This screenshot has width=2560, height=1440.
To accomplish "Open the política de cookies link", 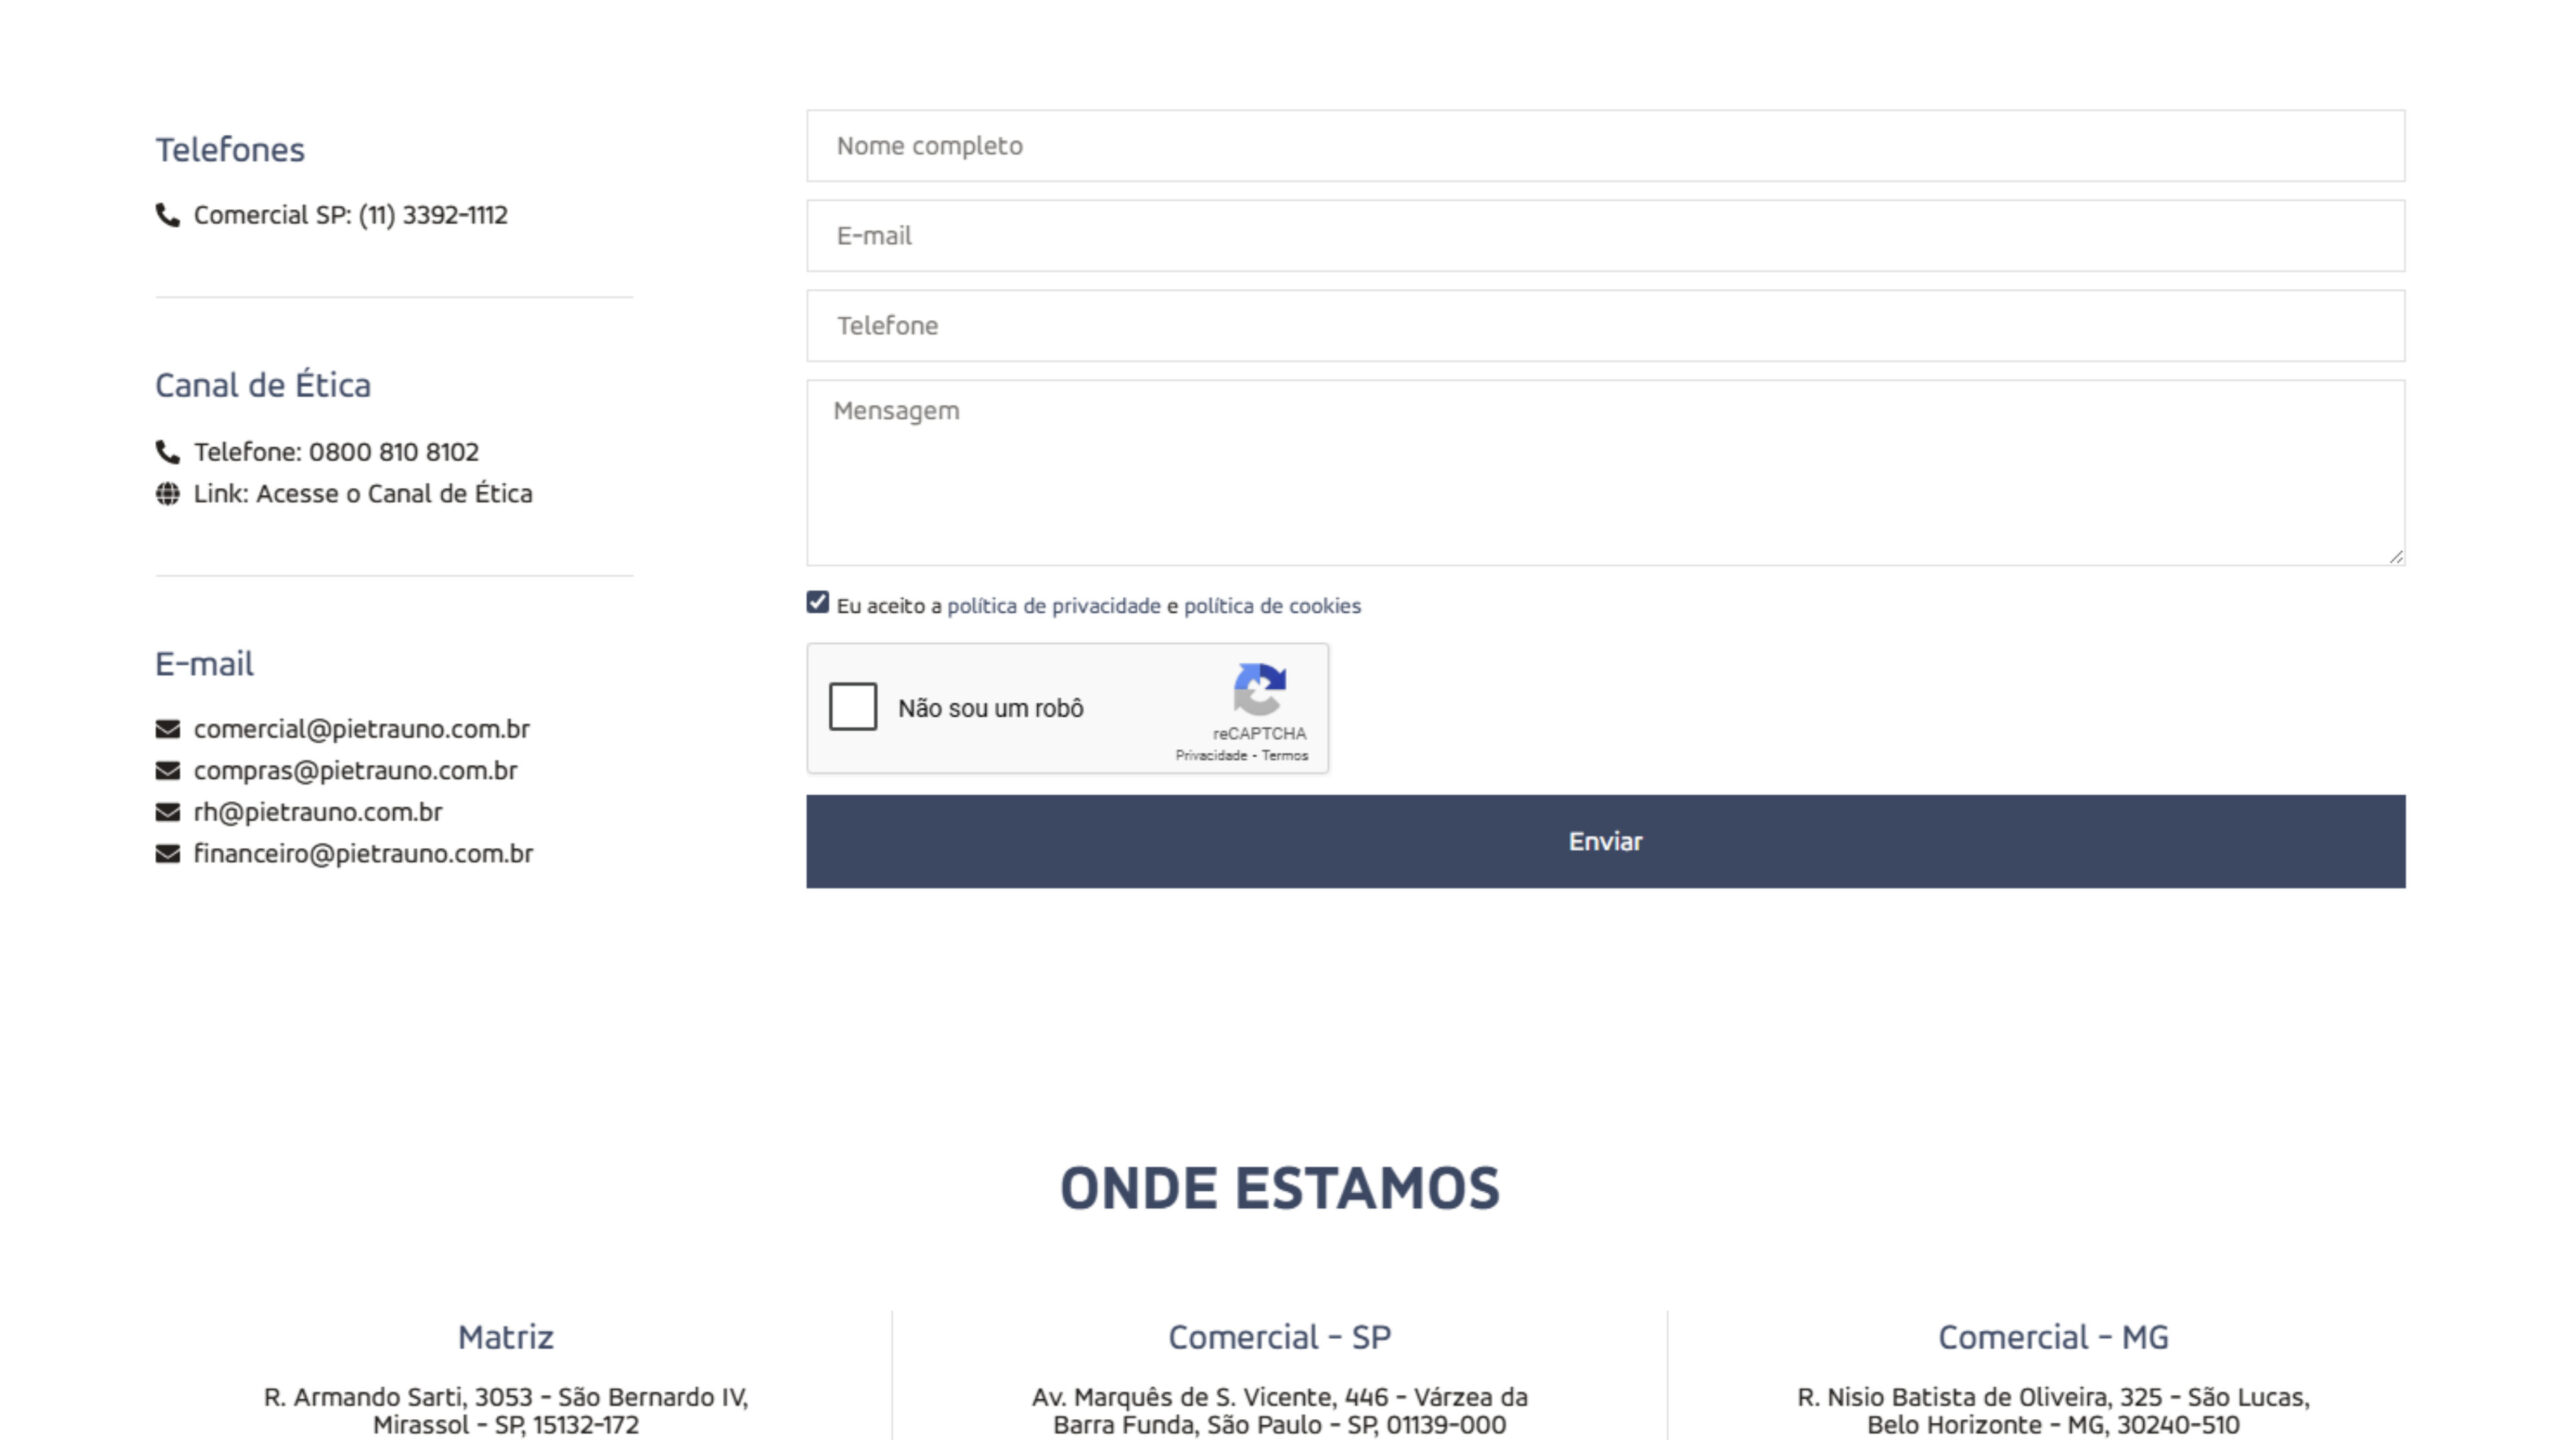I will coord(1272,606).
